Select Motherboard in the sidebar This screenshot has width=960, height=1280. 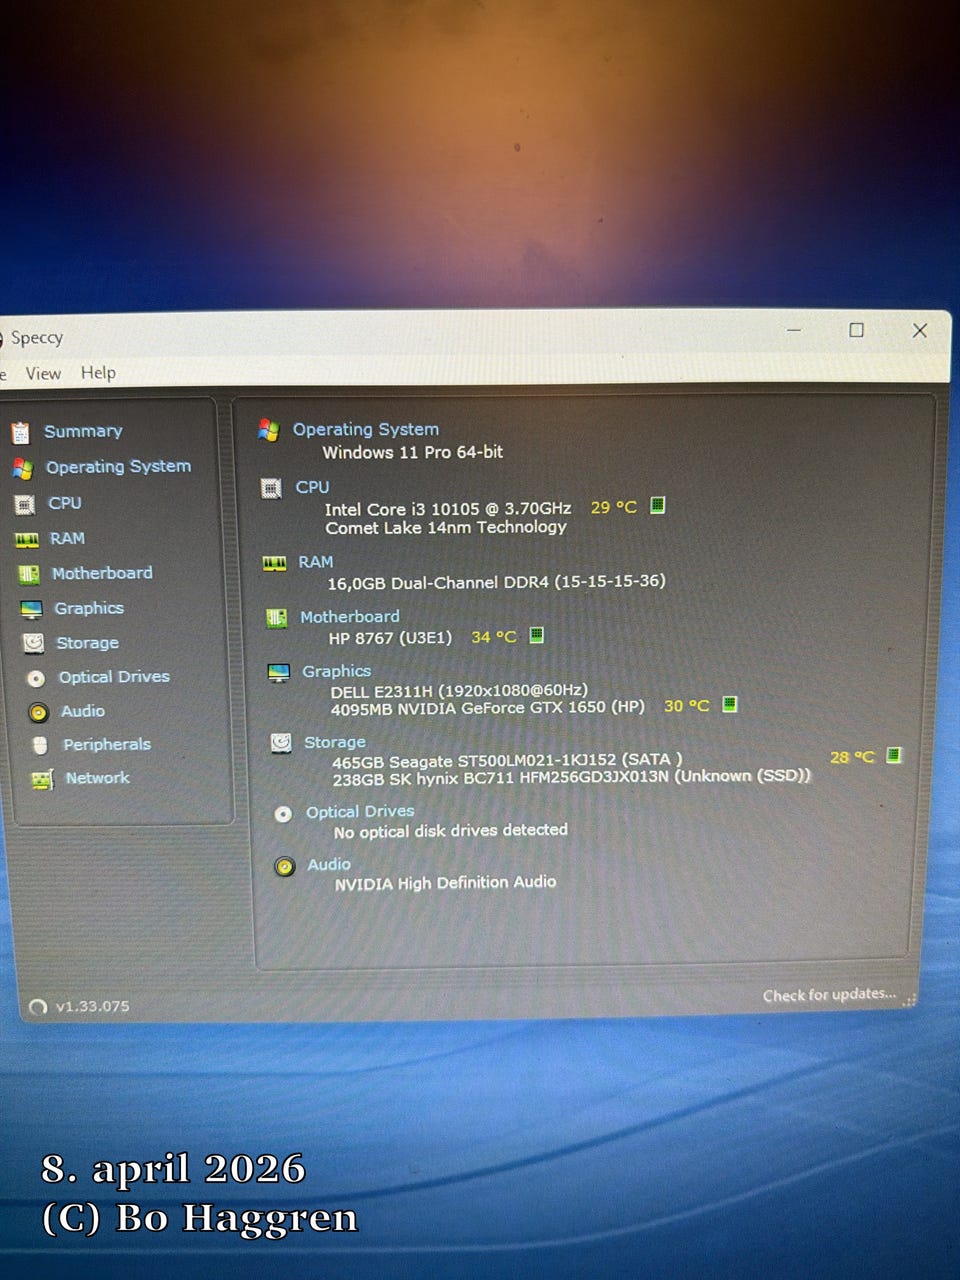point(102,573)
